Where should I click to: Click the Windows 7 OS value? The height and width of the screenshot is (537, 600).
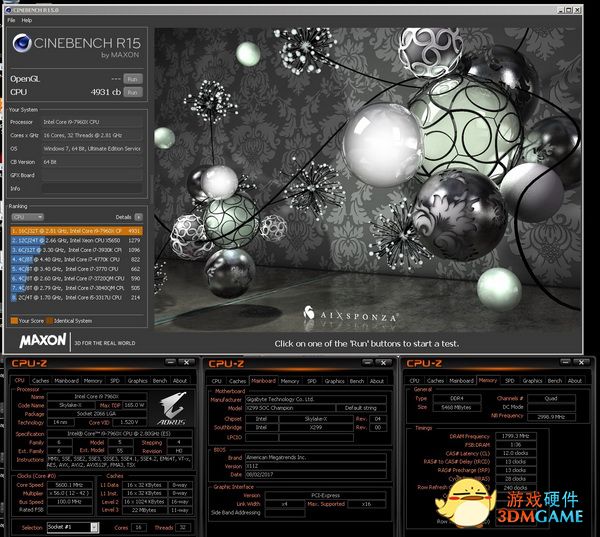[92, 149]
